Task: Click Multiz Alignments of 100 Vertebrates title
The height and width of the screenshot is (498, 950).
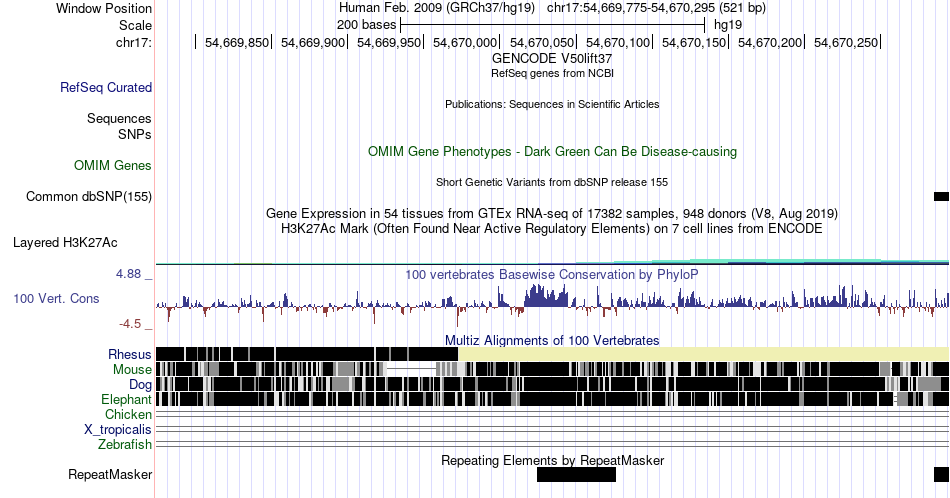Action: [x=552, y=340]
